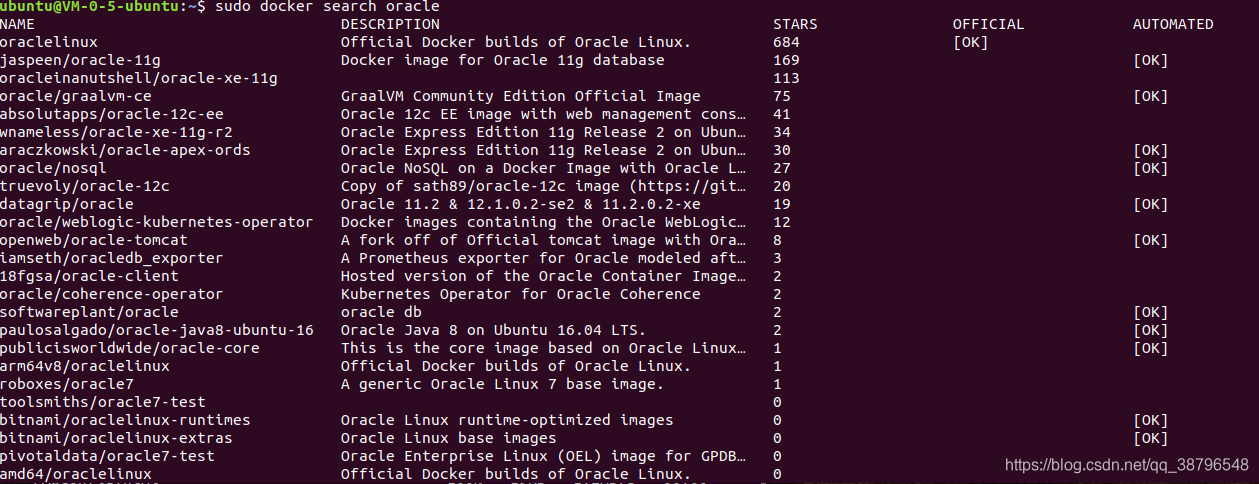
Task: Click 'A generic Oracle Linux 7 base image.' description
Action: (x=502, y=384)
